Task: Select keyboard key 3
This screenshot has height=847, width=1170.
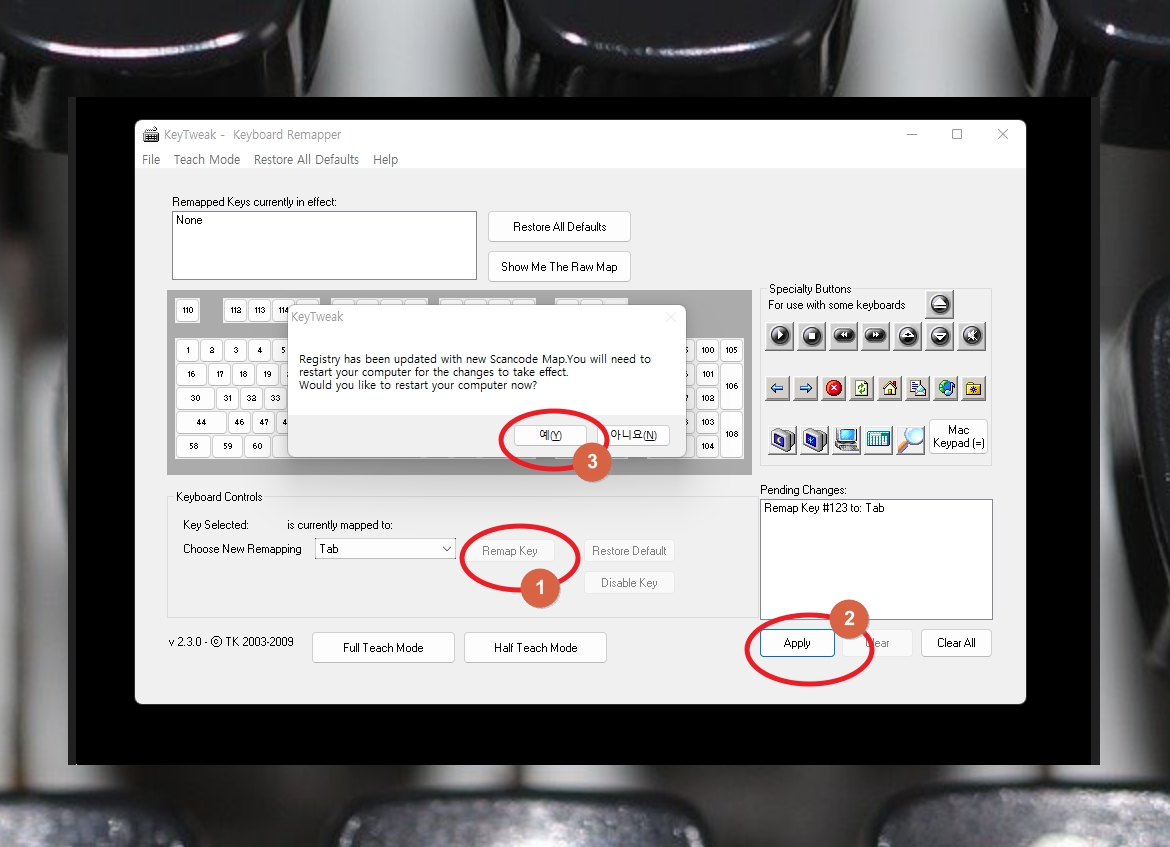Action: (x=236, y=350)
